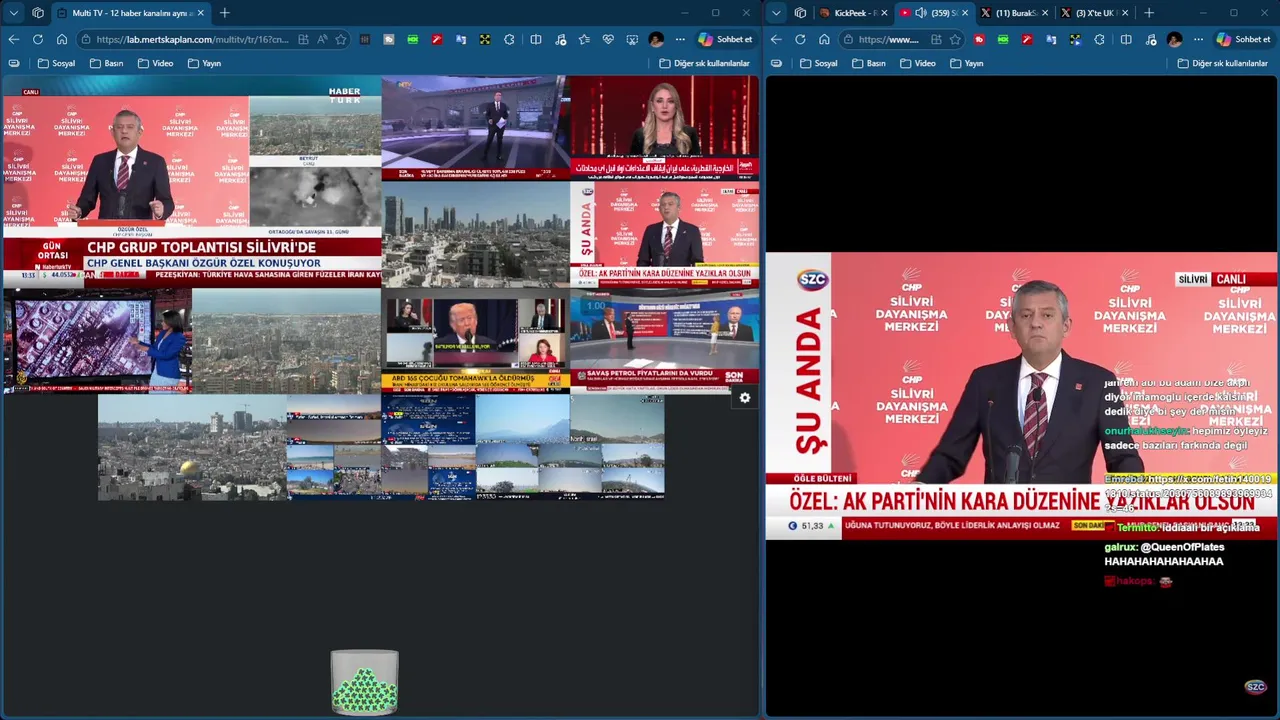Close the (3) X'te UK tab
1280x720 pixels.
[x=1125, y=13]
